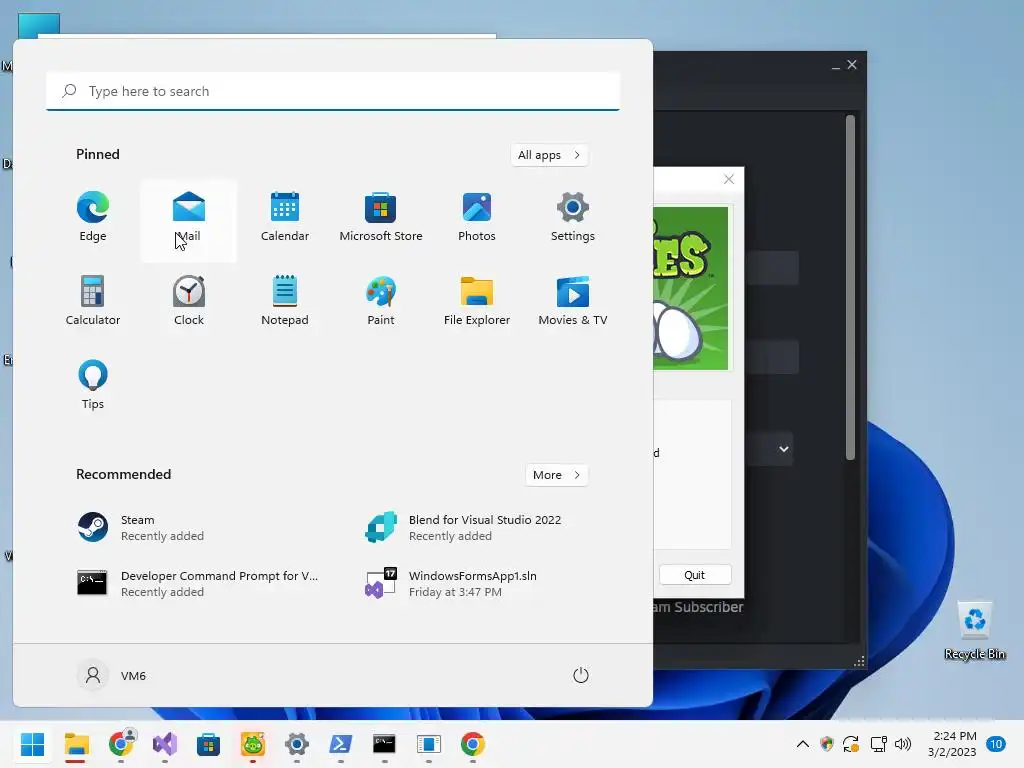Open Settings from pinned apps
Screen dimensions: 1024x768
tap(573, 217)
